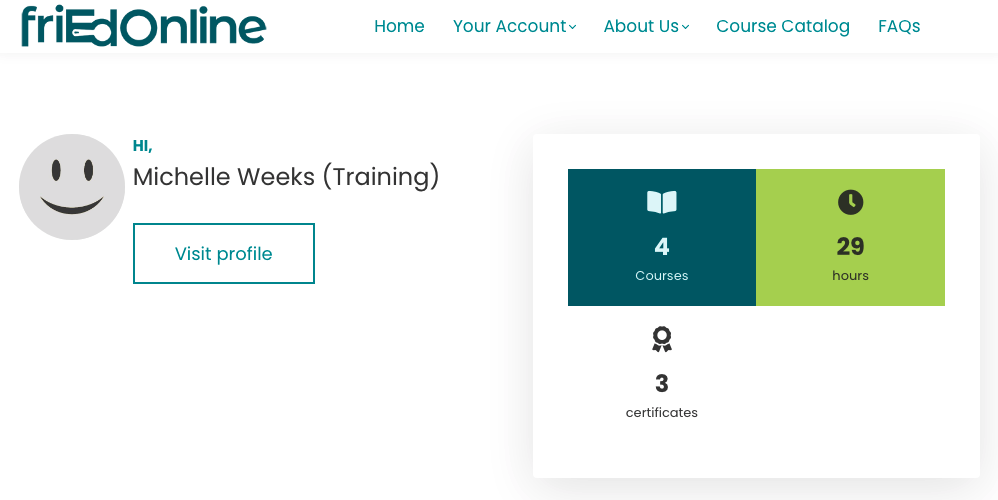This screenshot has height=500, width=998.
Task: Expand the About Us menu
Action: 646,26
